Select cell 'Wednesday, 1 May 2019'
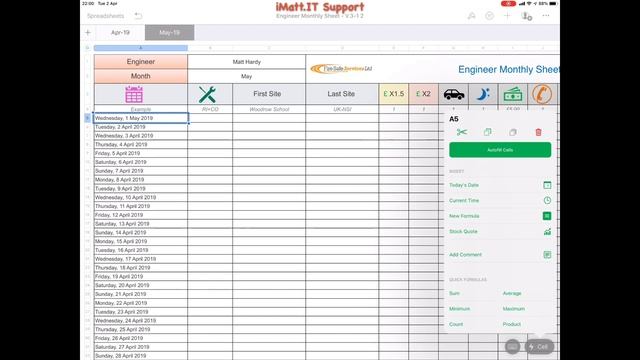The width and height of the screenshot is (640, 360). [x=141, y=118]
